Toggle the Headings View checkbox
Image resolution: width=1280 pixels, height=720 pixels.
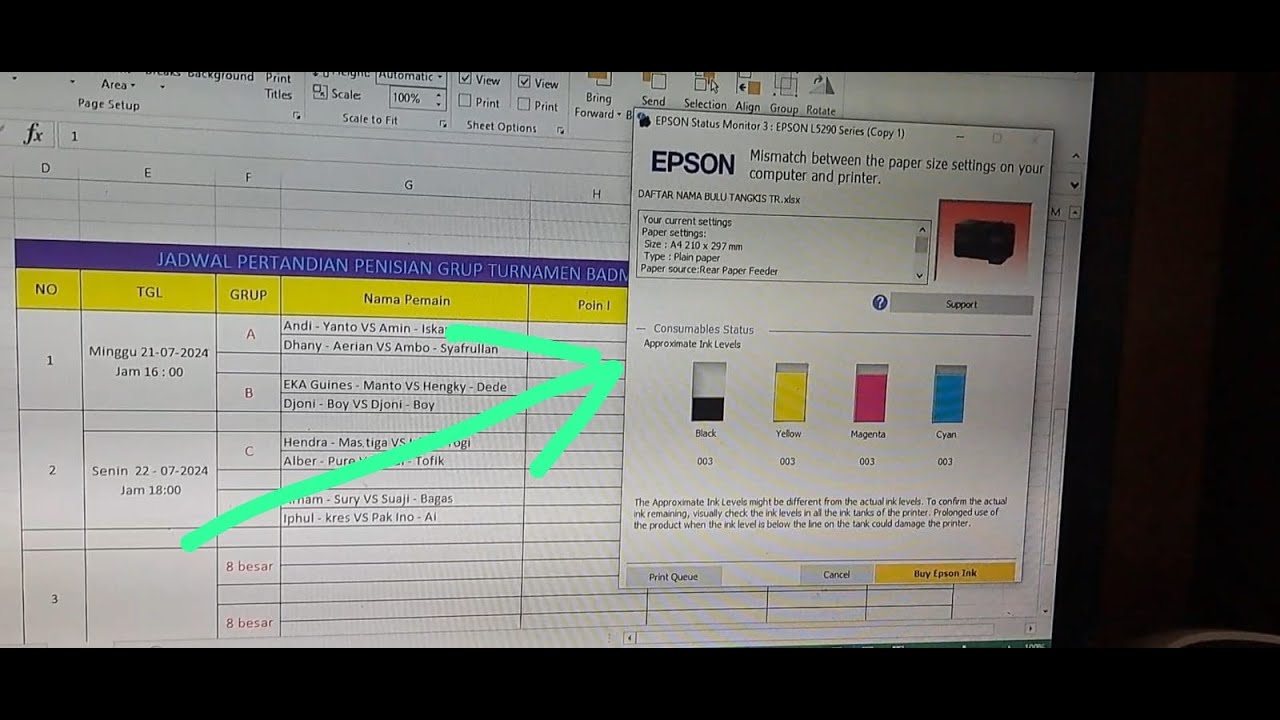(x=524, y=82)
